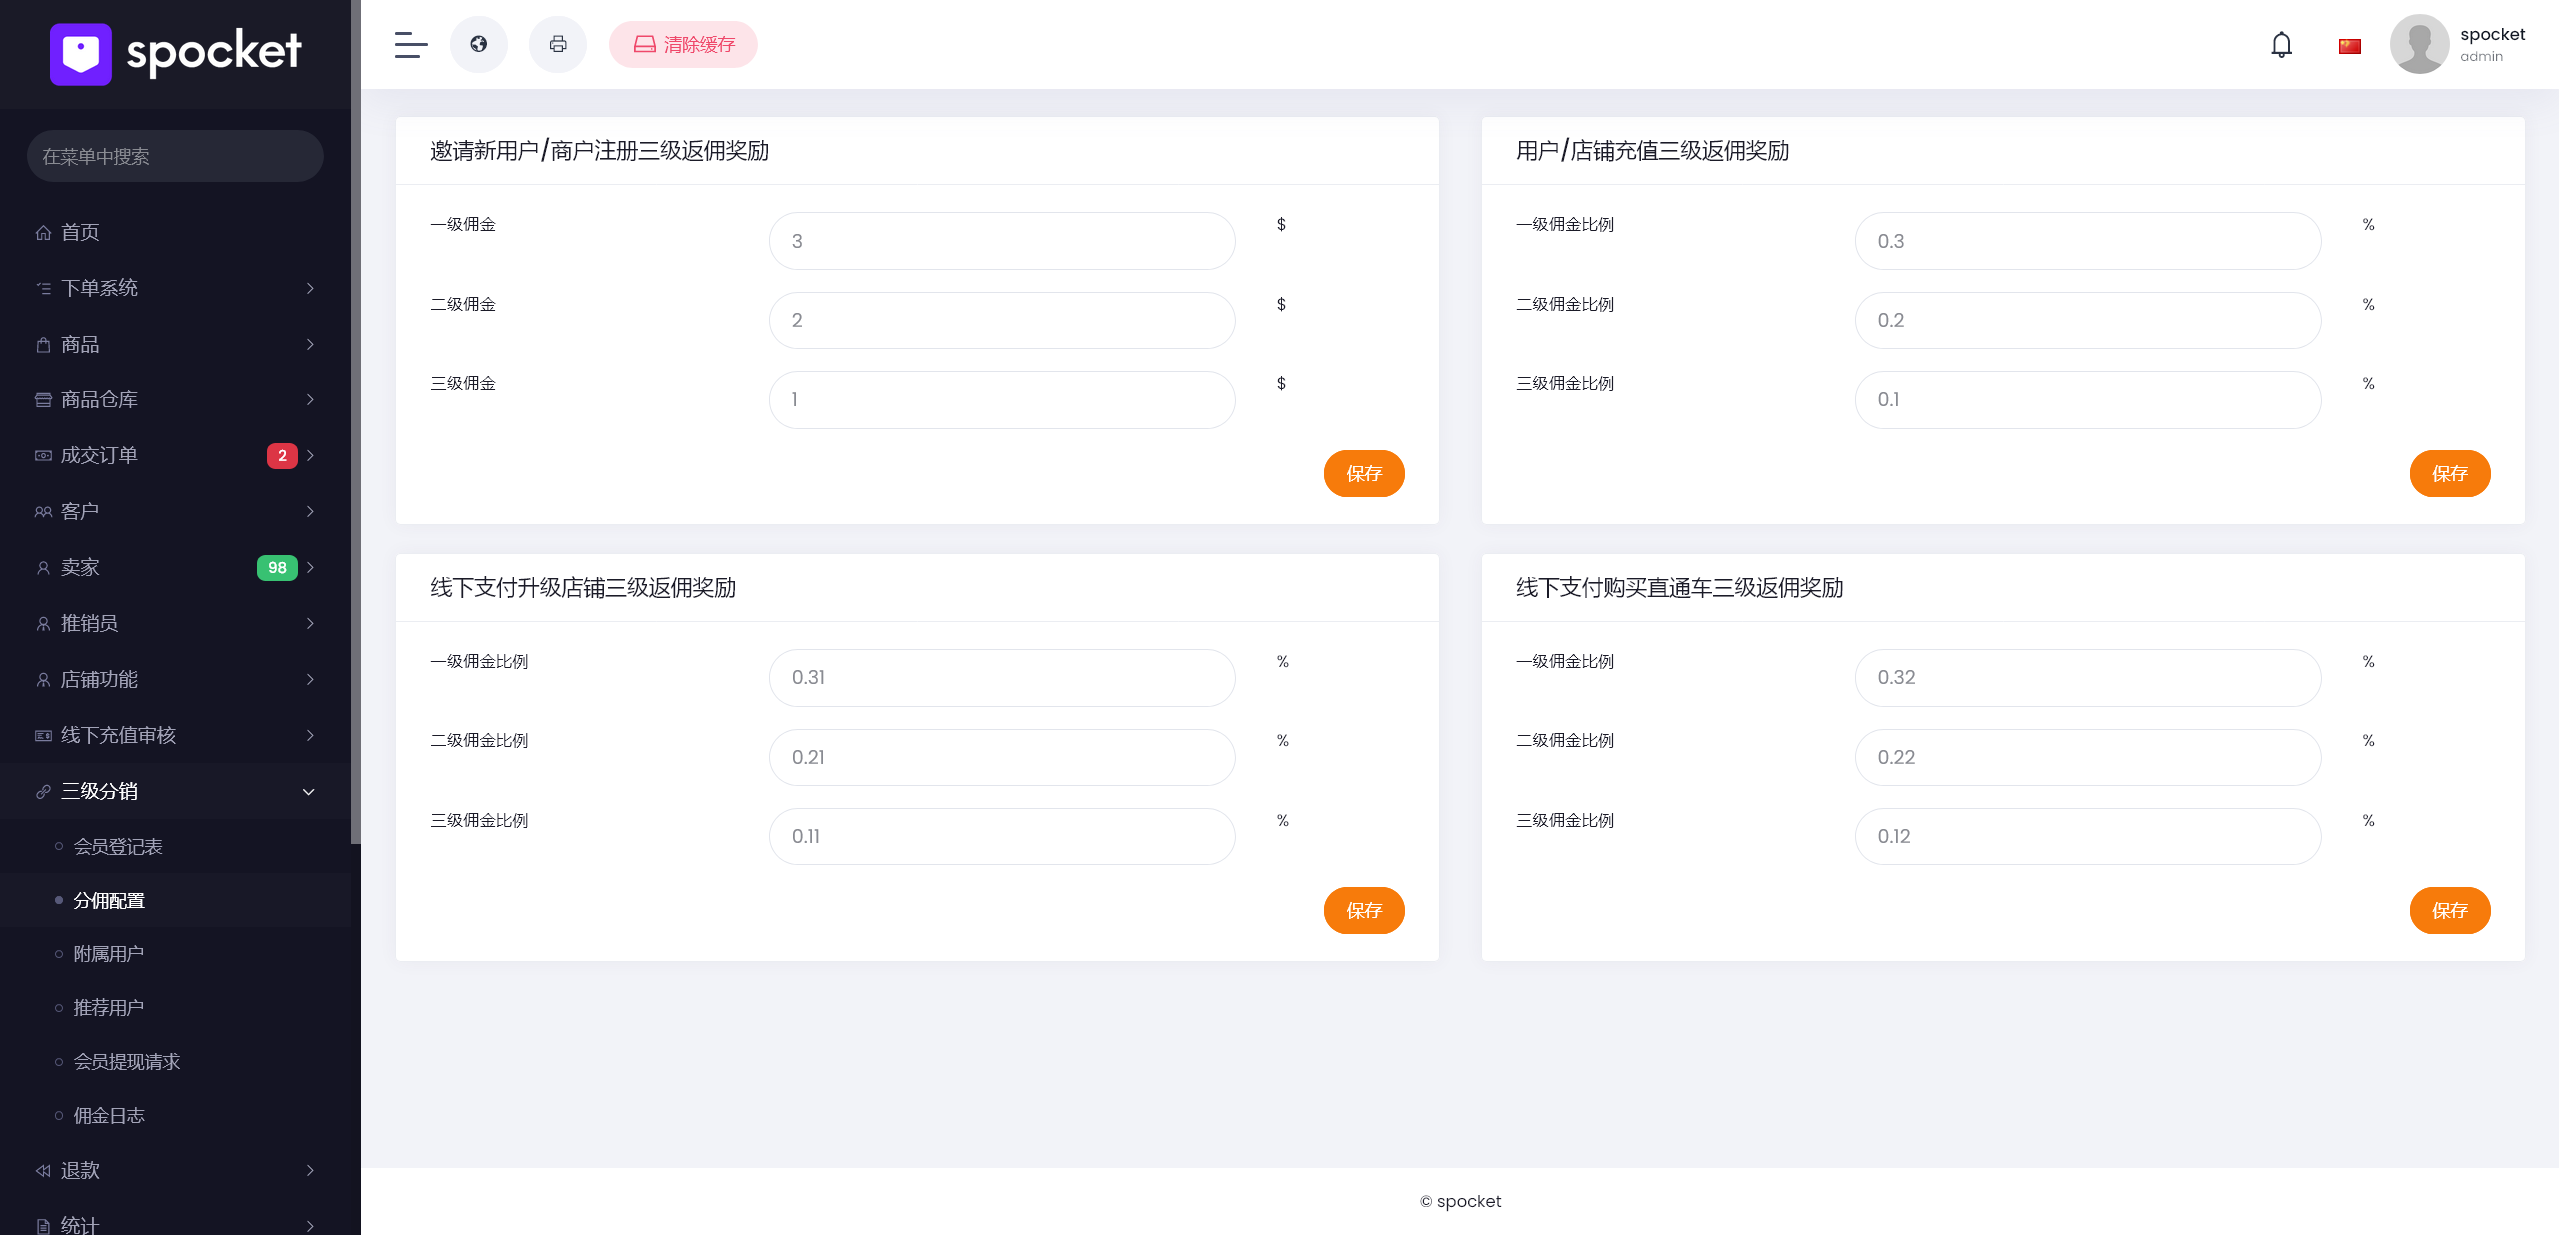Click the 成交订单 clipboard icon showing badge 2
Viewport: 2559px width, 1235px height.
click(42, 455)
